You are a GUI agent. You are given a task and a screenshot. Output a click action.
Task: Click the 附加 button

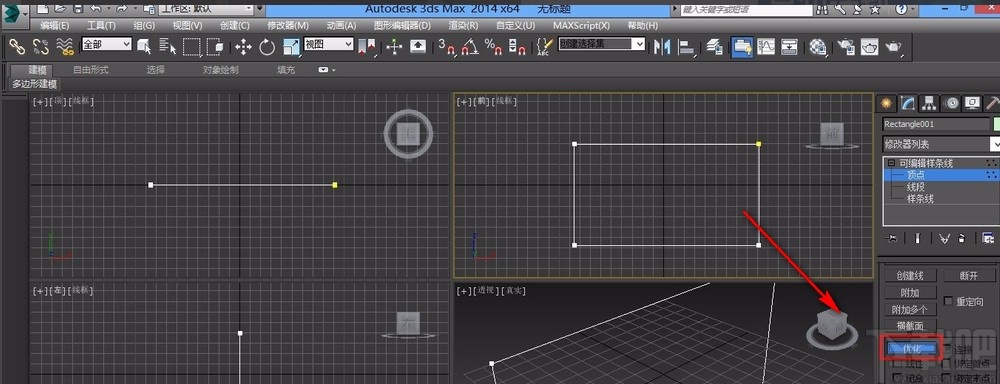(x=910, y=293)
